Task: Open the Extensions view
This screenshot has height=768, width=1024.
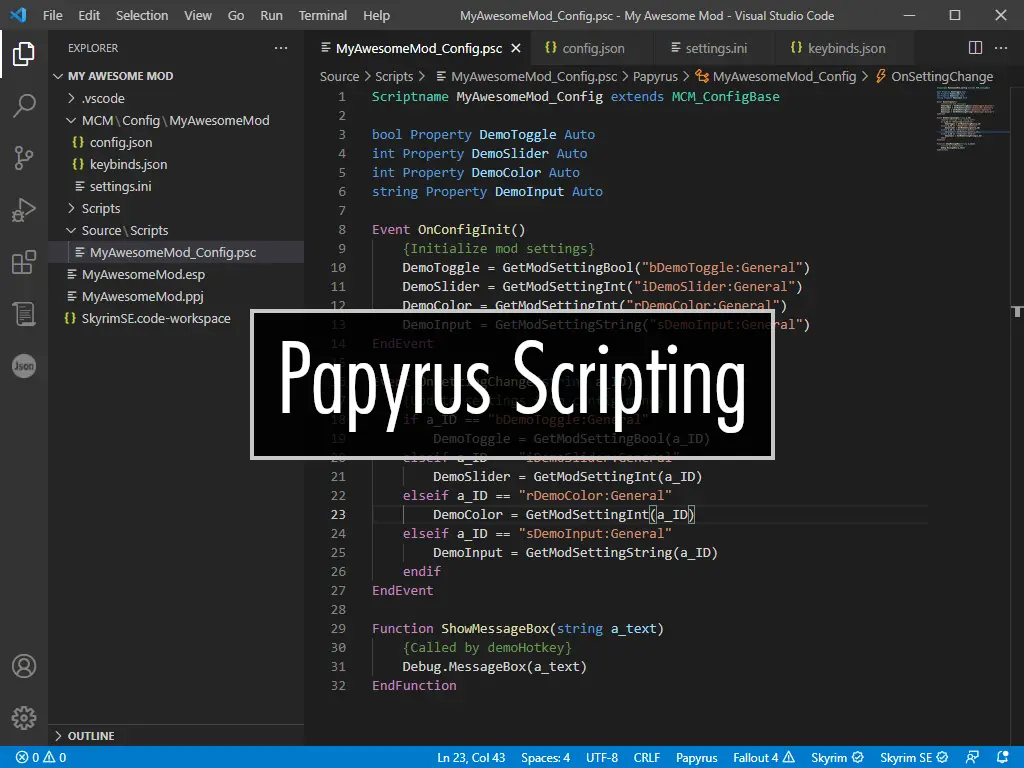Action: pyautogui.click(x=24, y=262)
